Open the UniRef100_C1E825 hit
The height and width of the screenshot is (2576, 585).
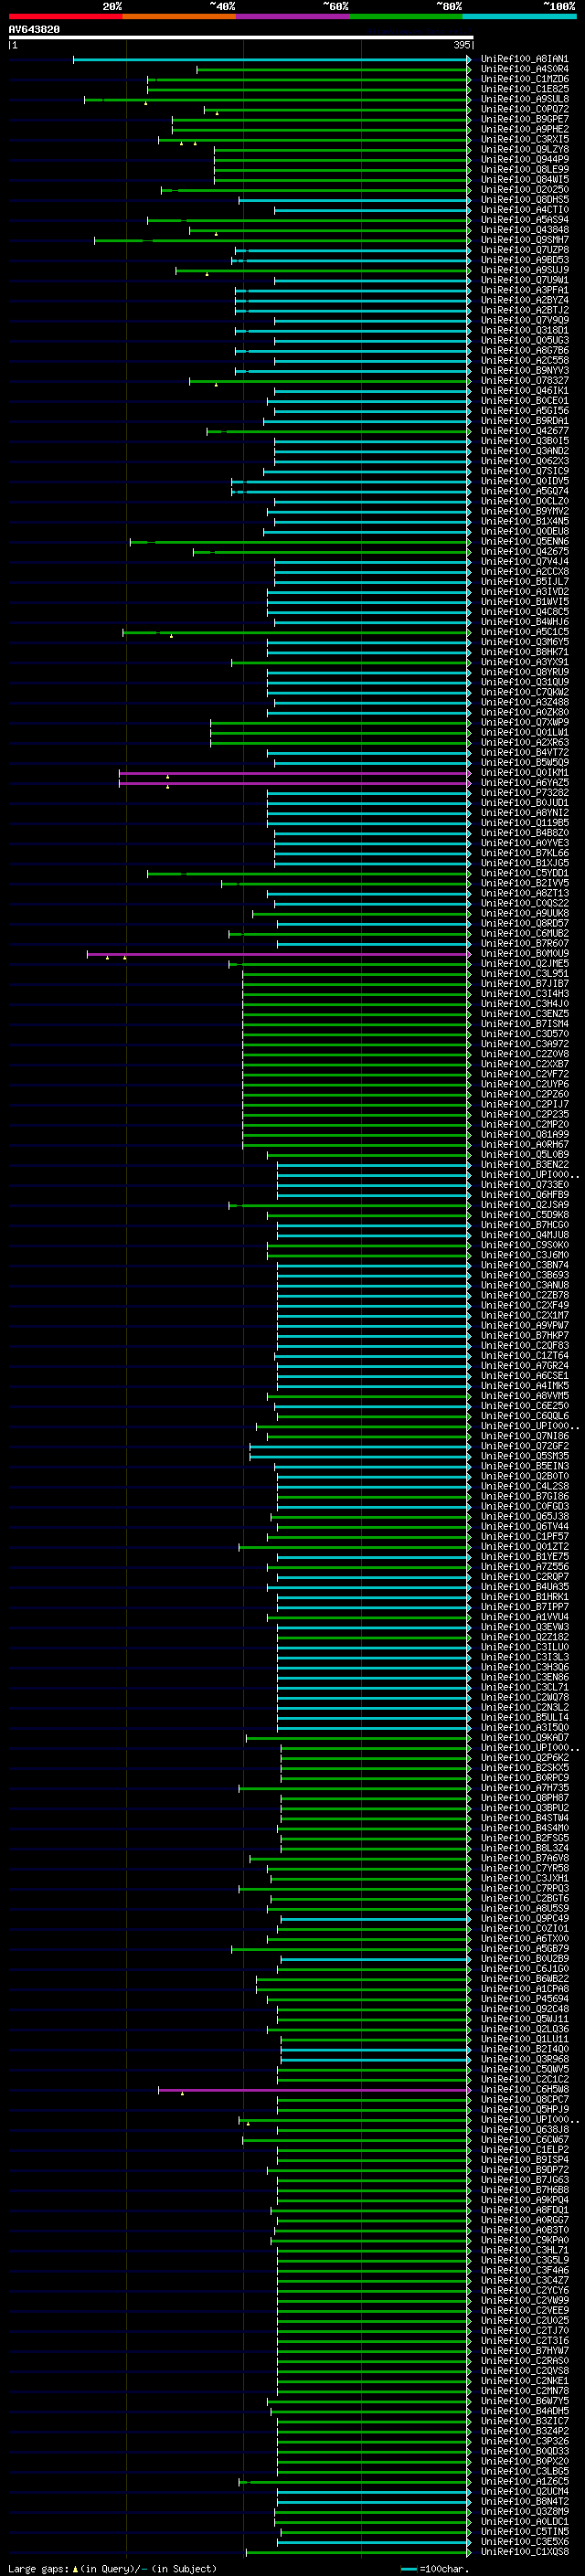coord(524,90)
